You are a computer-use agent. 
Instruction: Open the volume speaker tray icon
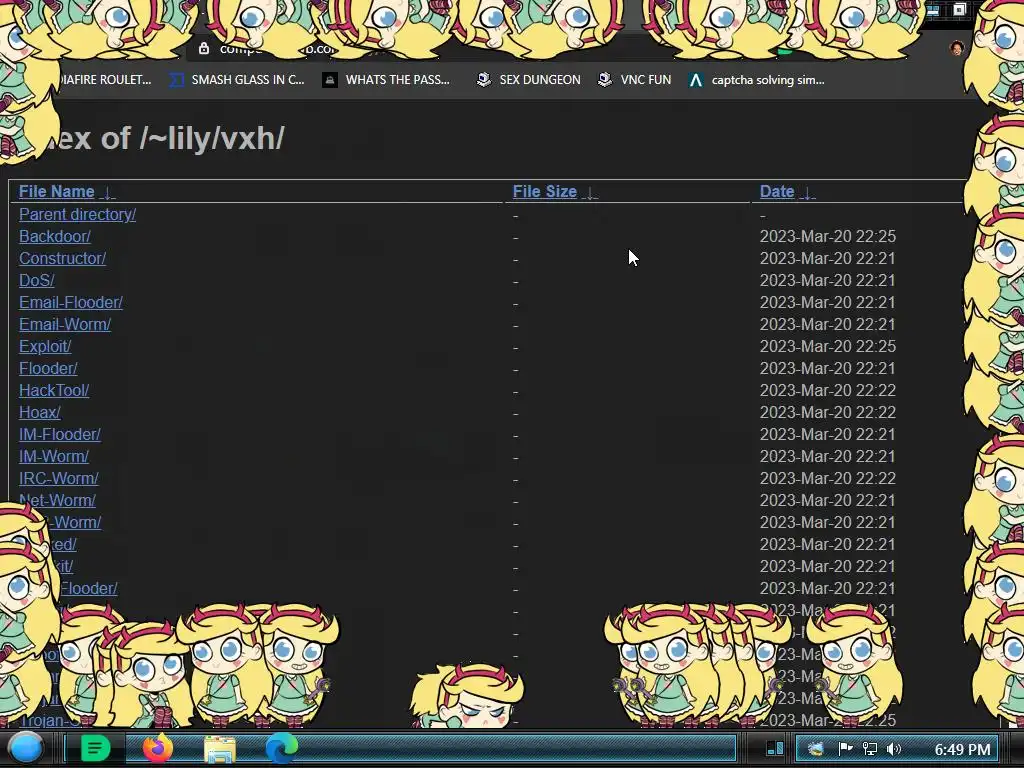click(894, 748)
